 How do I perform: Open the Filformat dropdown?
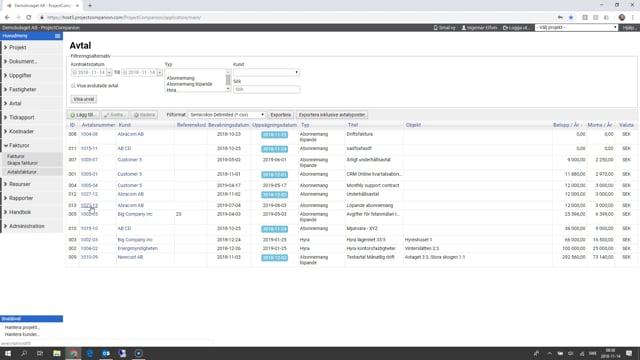pyautogui.click(x=227, y=115)
